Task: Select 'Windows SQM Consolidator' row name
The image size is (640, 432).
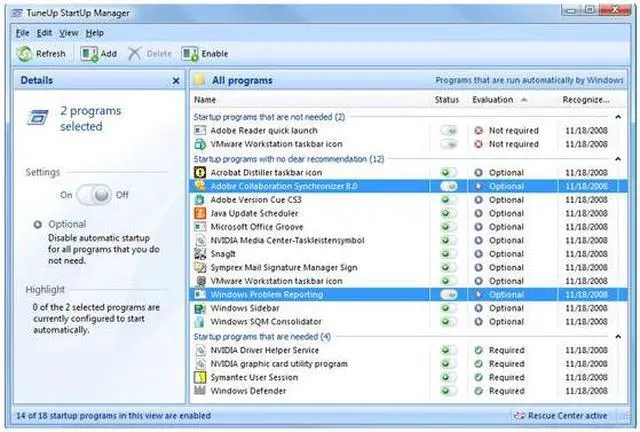Action: pyautogui.click(x=266, y=322)
